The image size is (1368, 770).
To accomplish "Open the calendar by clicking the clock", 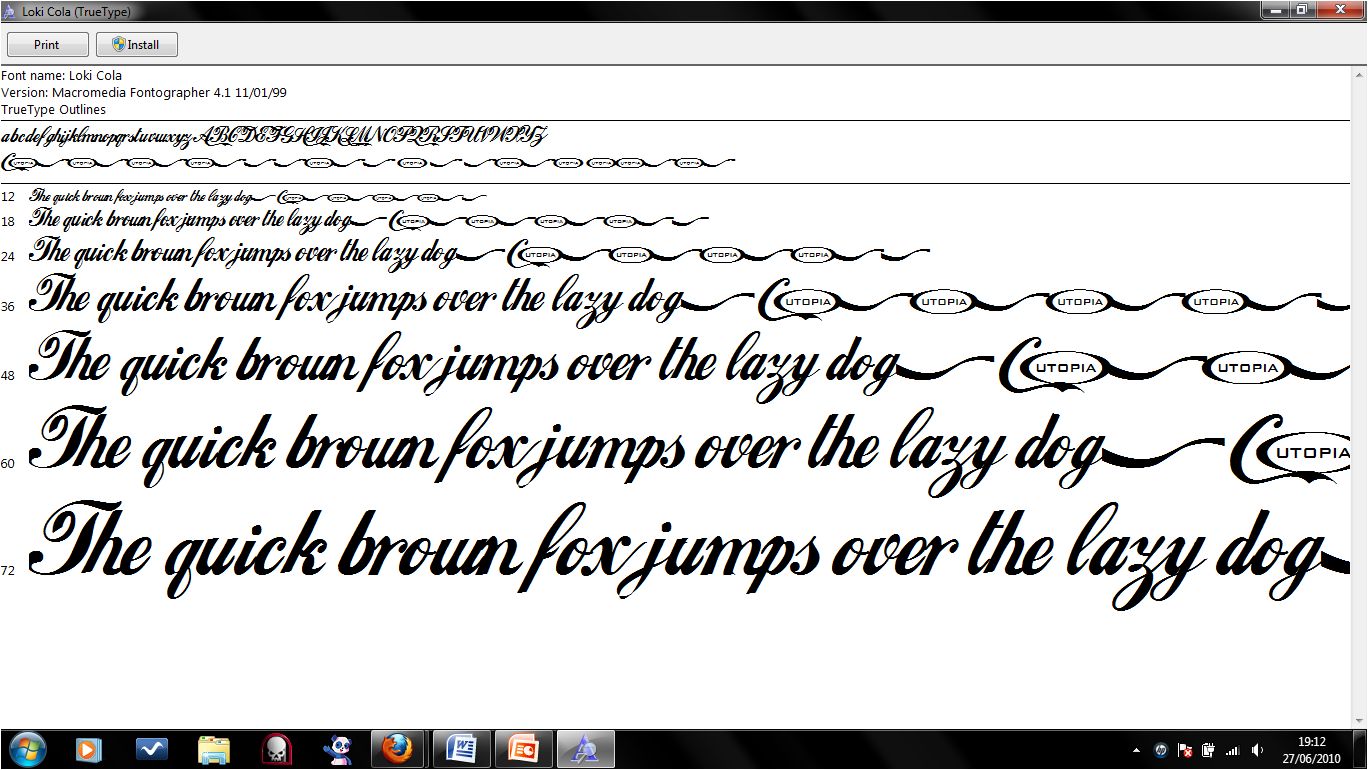I will pyautogui.click(x=1312, y=749).
